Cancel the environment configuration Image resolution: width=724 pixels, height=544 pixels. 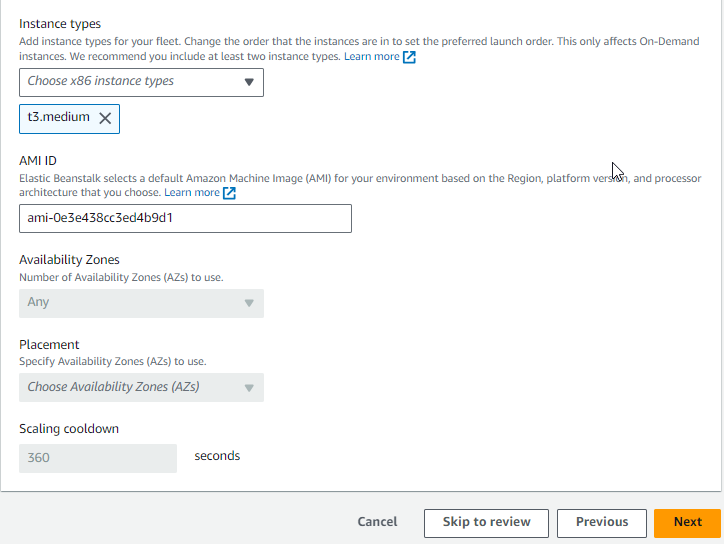point(377,522)
